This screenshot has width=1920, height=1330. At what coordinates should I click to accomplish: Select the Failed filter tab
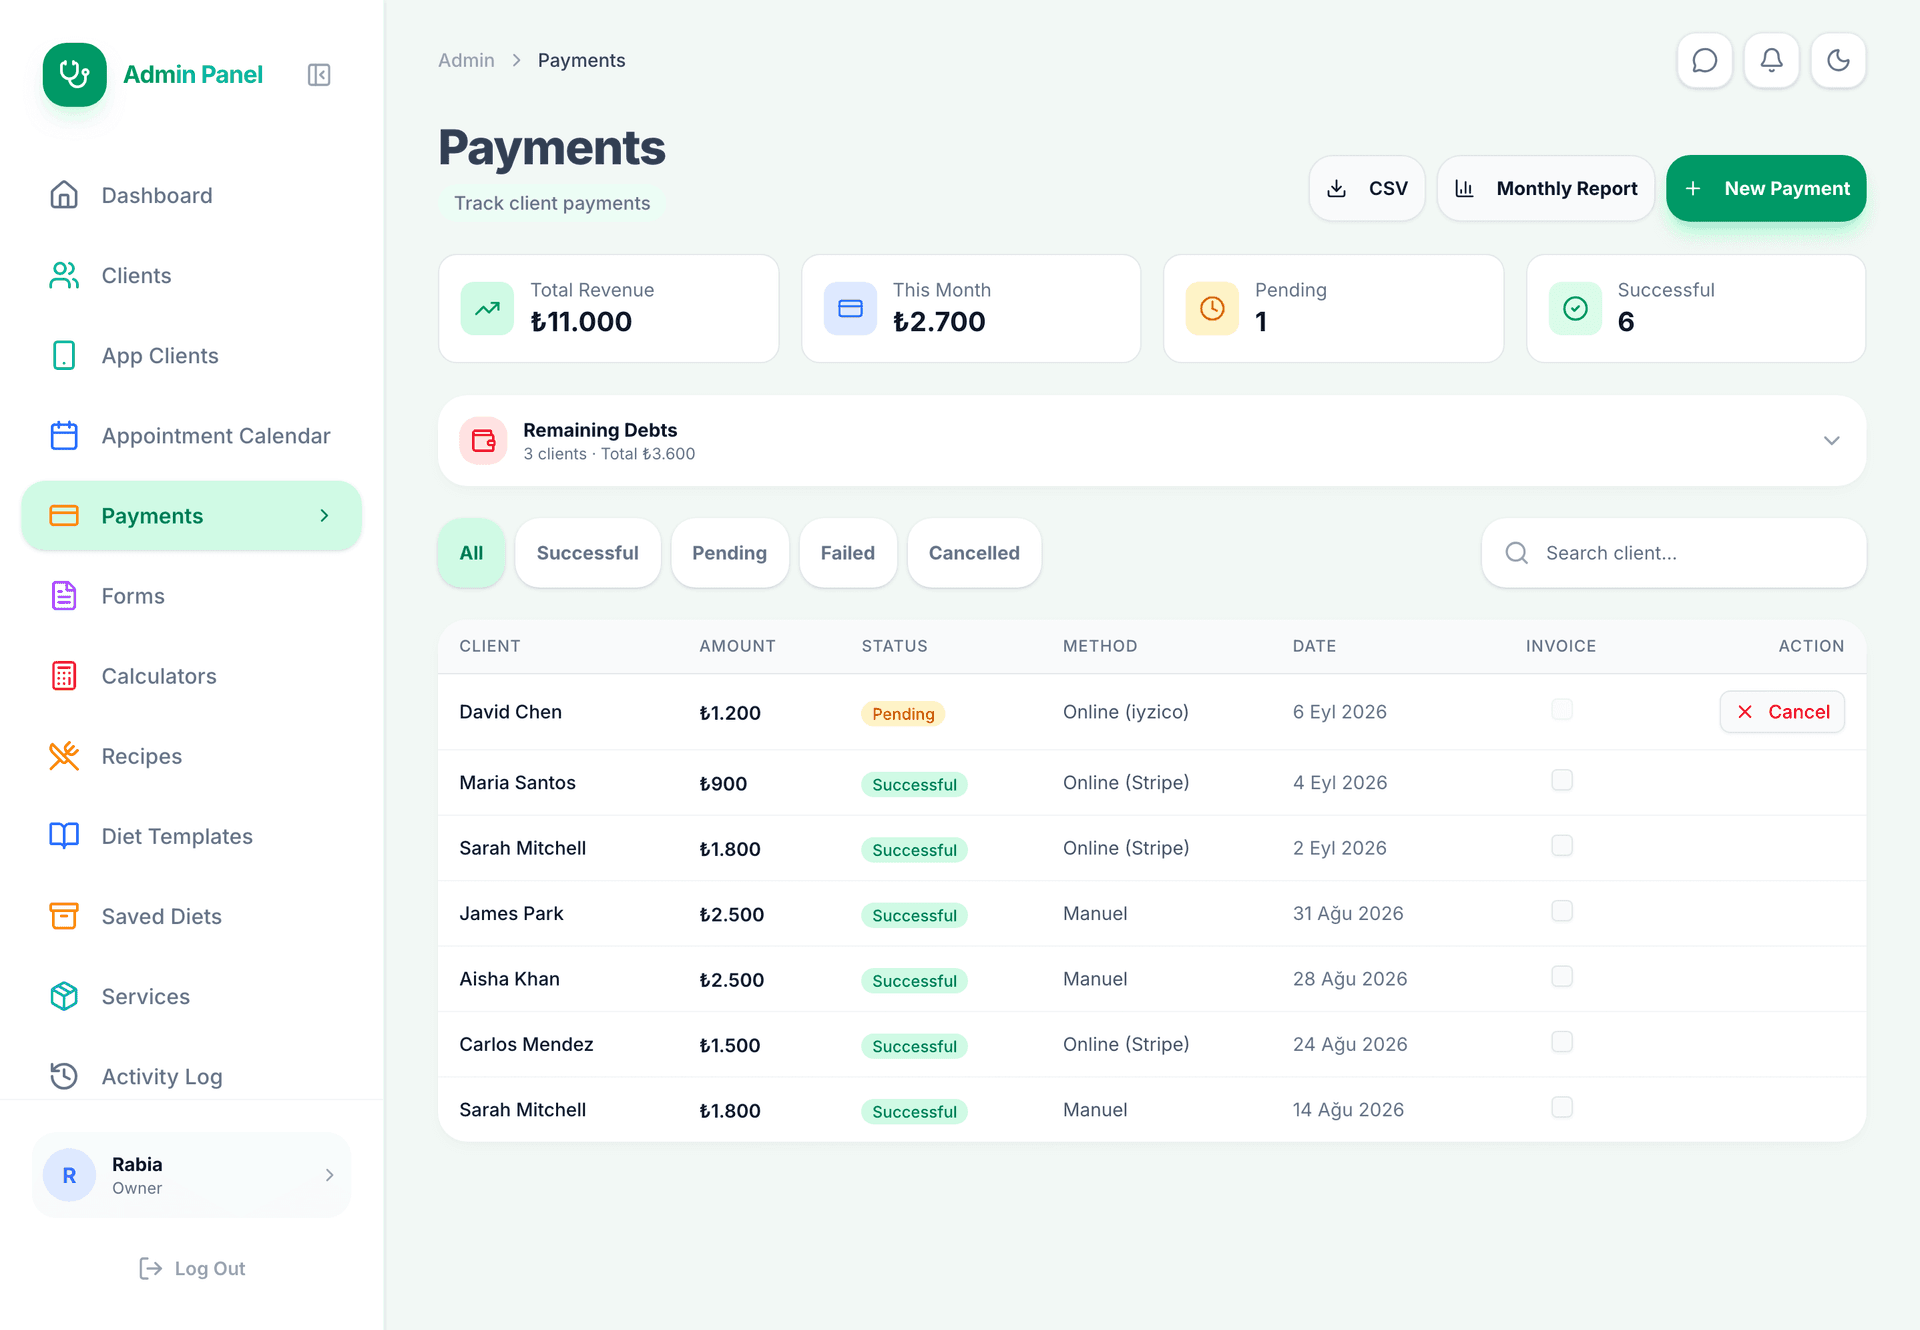coord(847,553)
